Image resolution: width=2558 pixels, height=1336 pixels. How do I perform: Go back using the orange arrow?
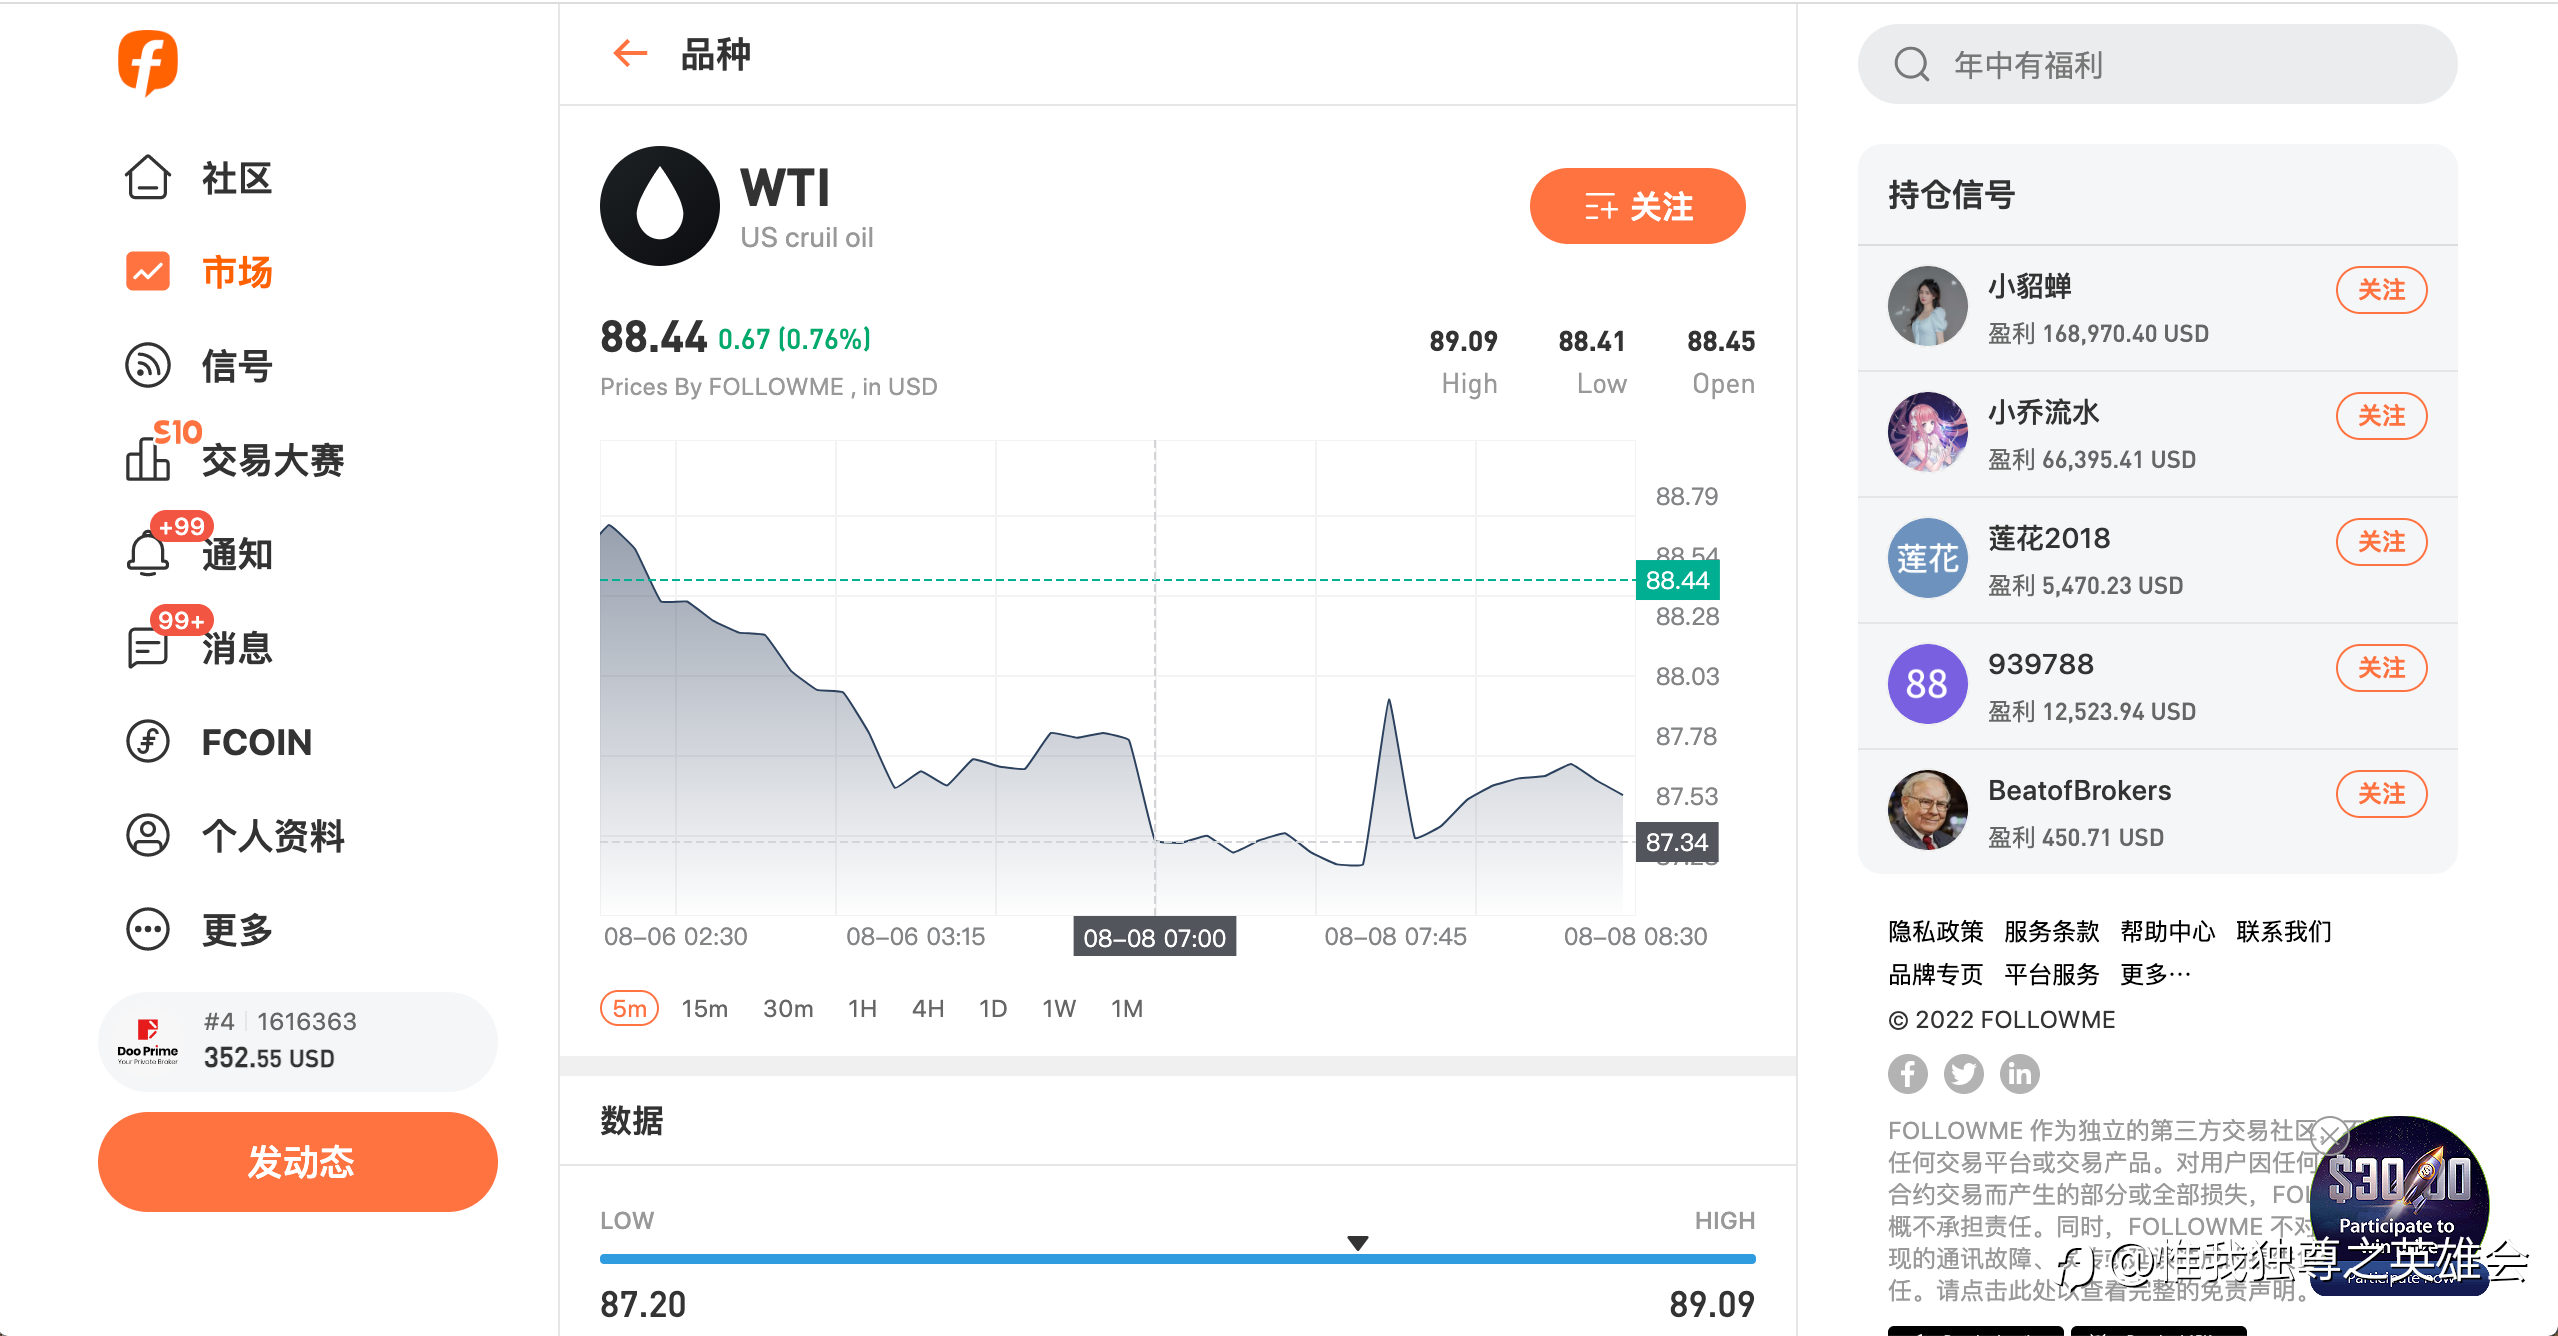pos(630,53)
